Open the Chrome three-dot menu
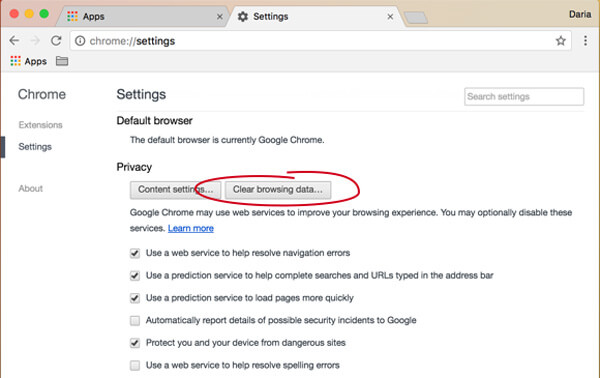 pos(585,41)
